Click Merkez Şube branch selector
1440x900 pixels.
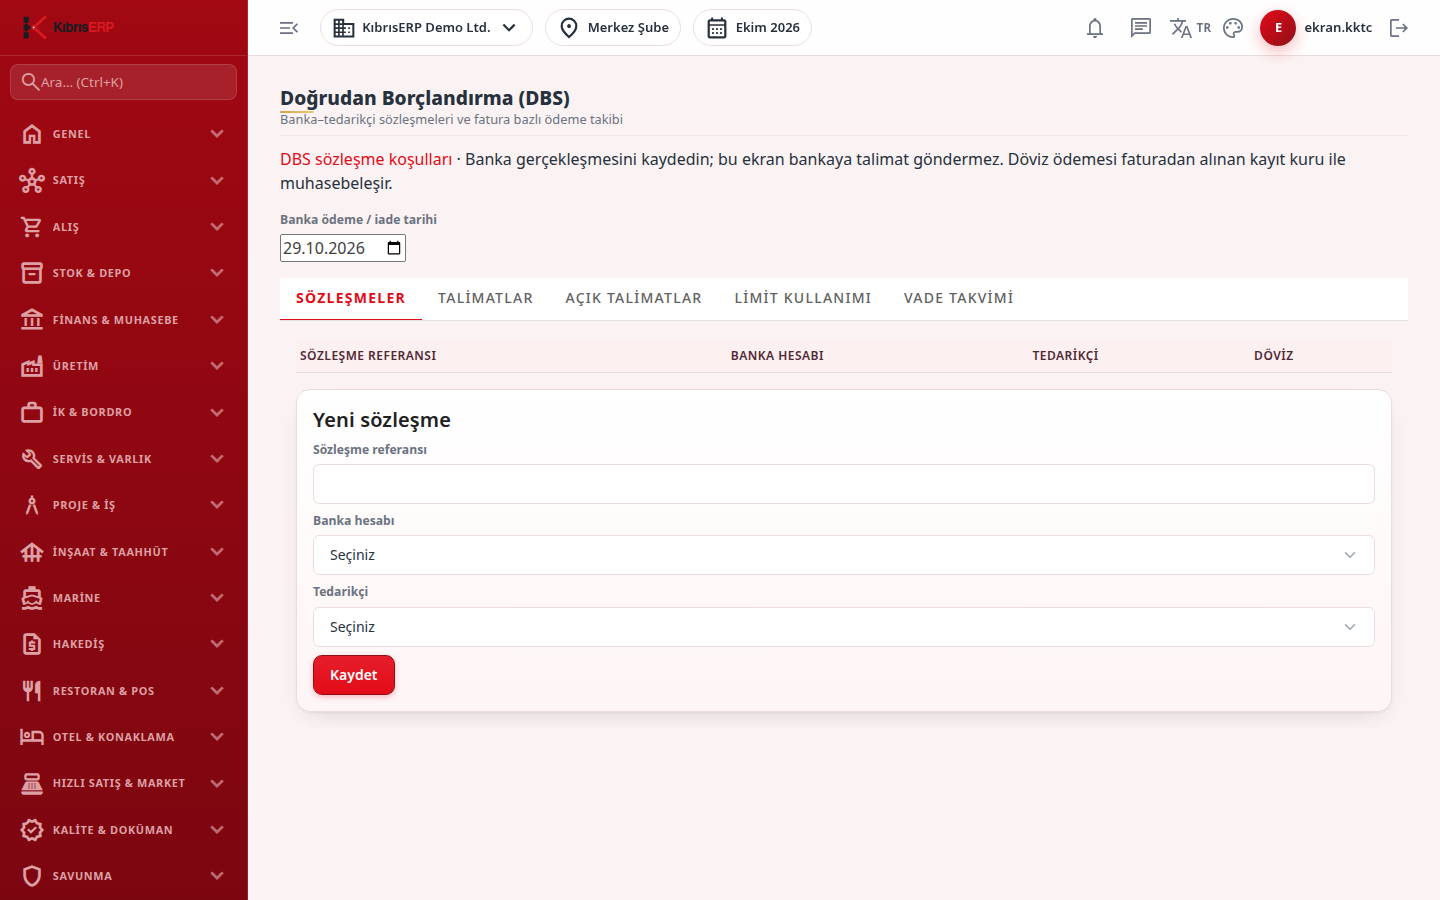click(613, 28)
